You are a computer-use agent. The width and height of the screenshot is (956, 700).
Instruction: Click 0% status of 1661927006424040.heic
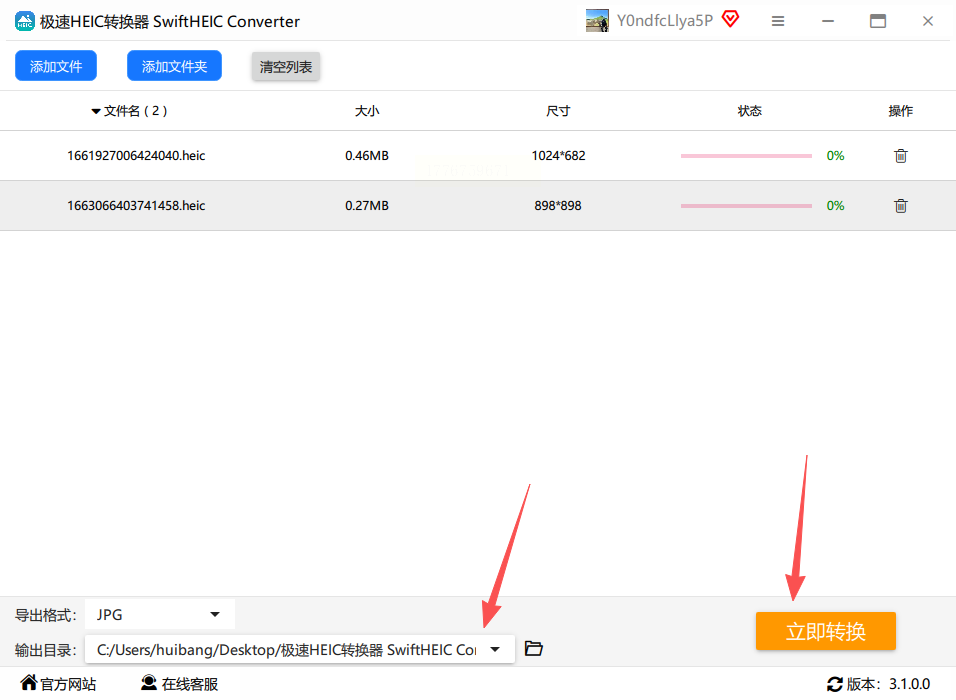[835, 155]
